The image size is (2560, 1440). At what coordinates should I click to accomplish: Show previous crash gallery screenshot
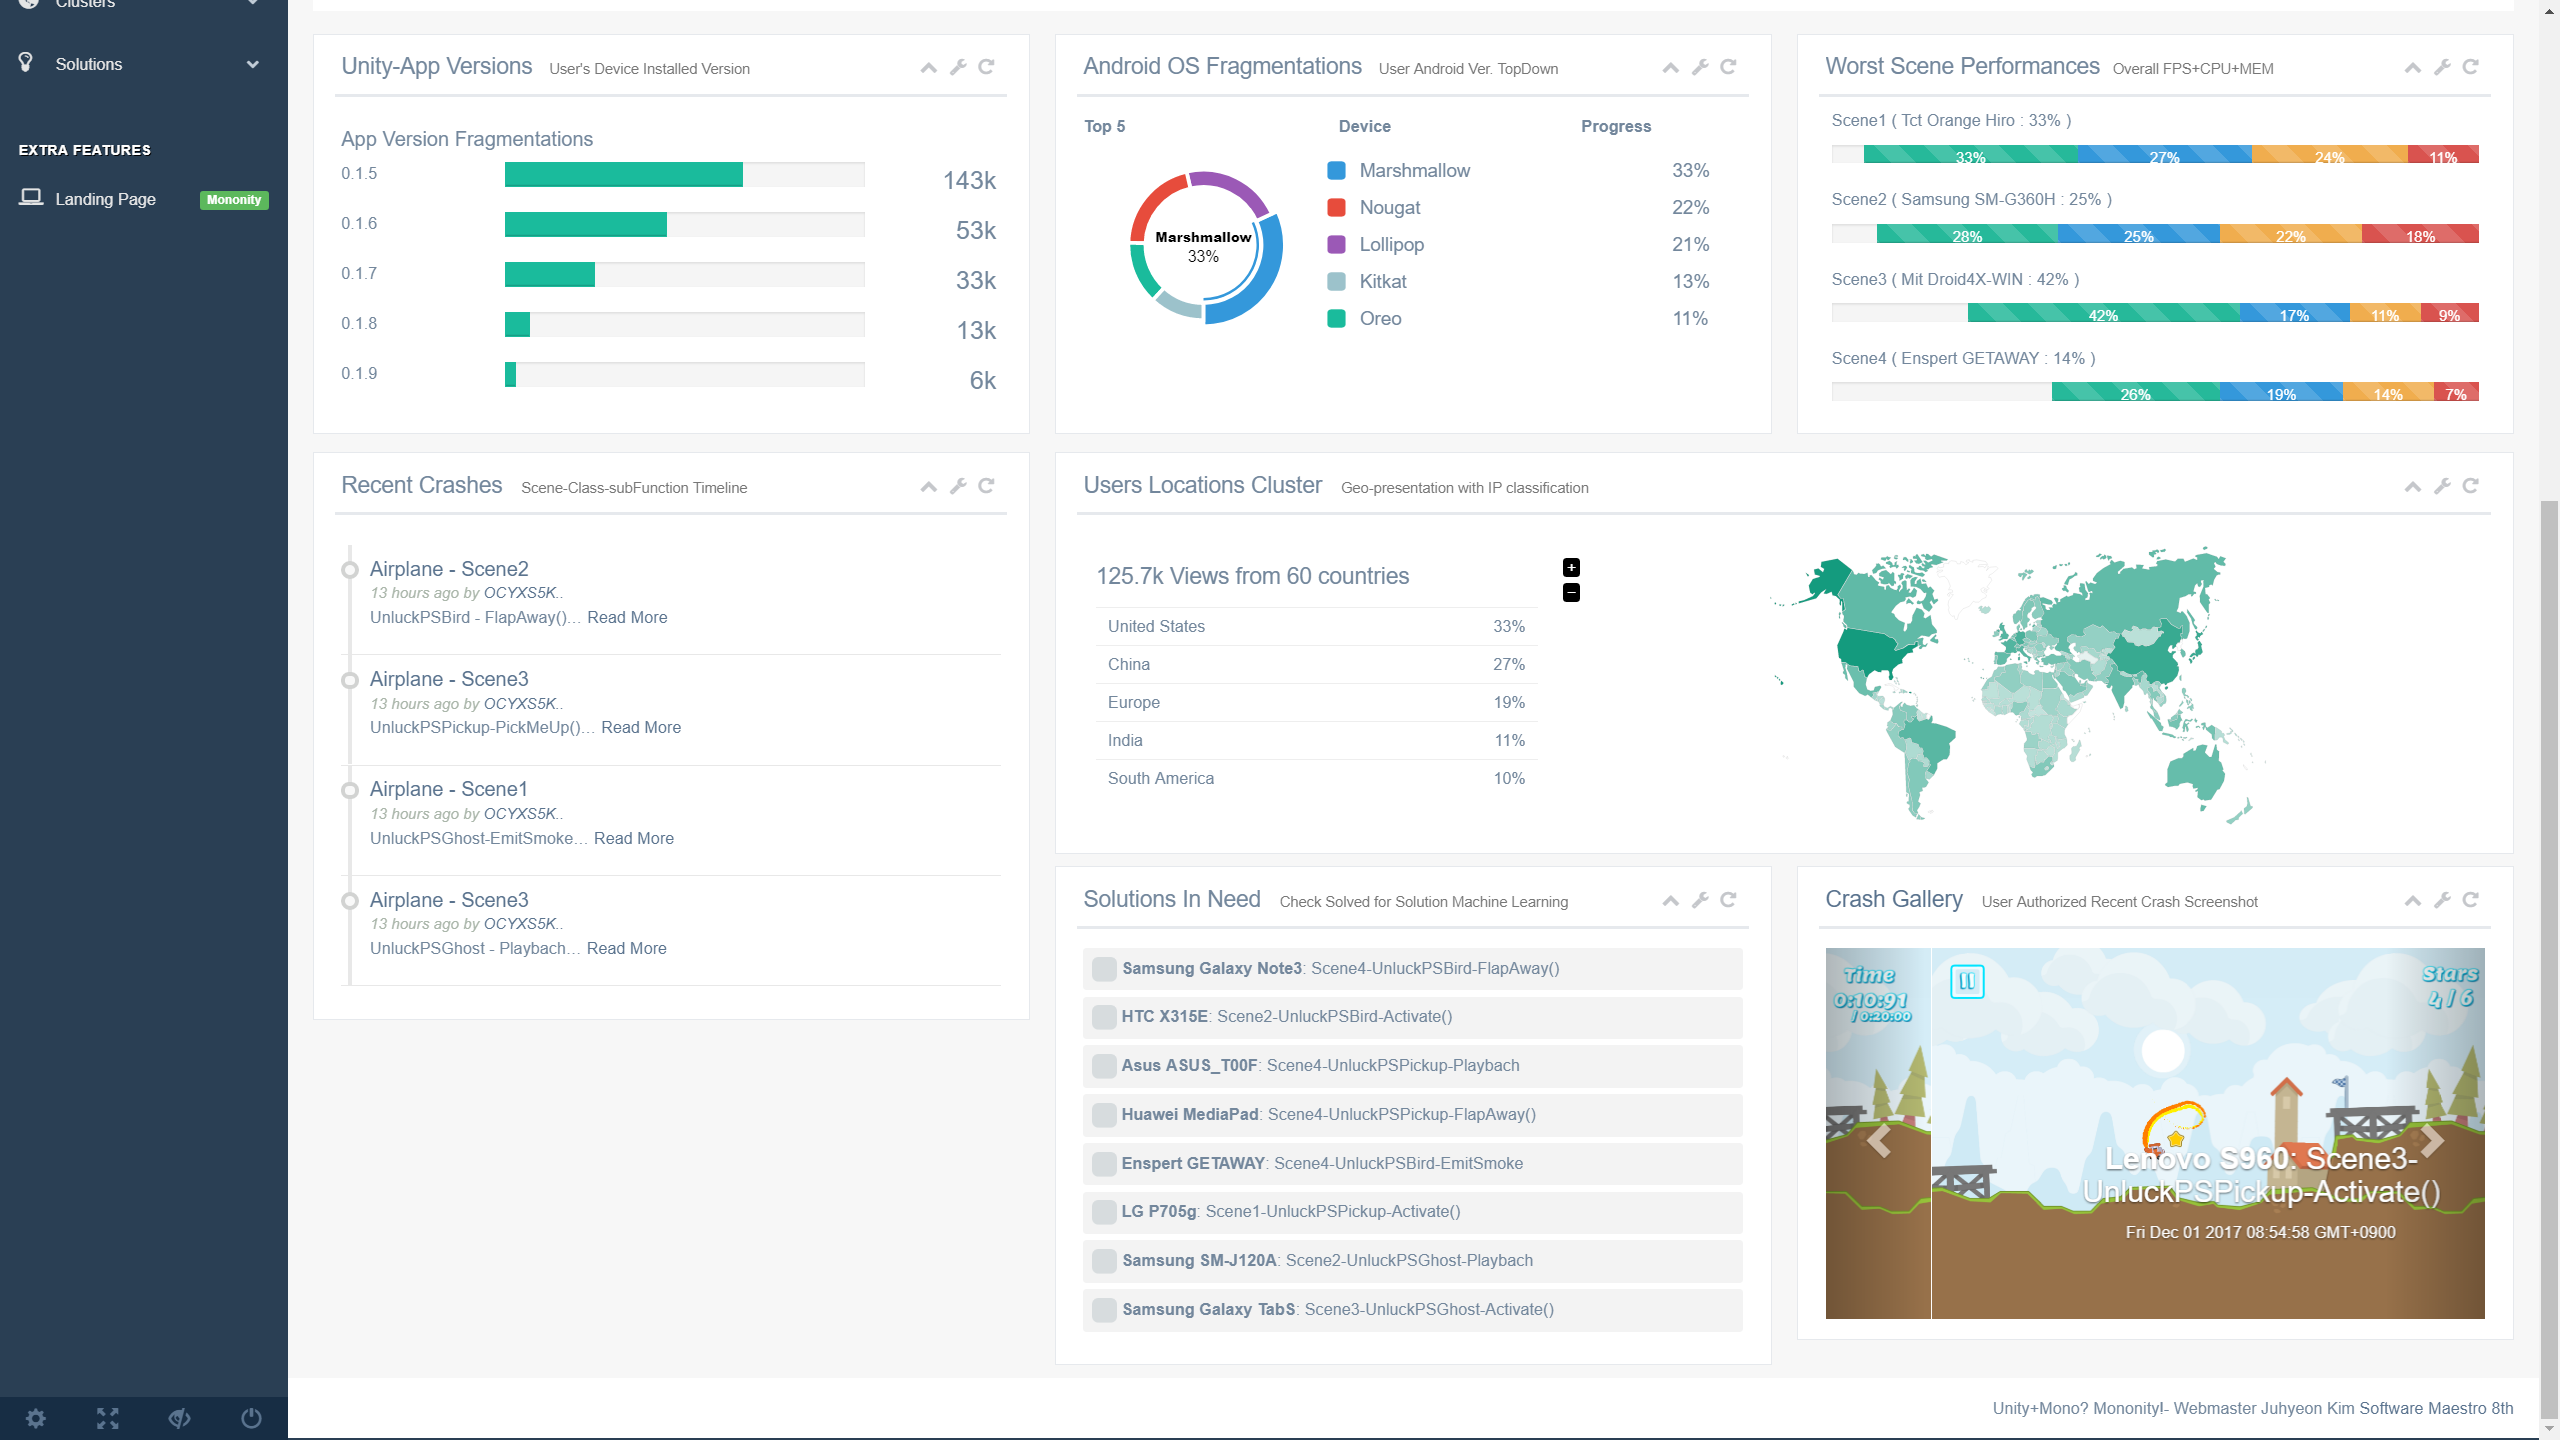point(1878,1141)
